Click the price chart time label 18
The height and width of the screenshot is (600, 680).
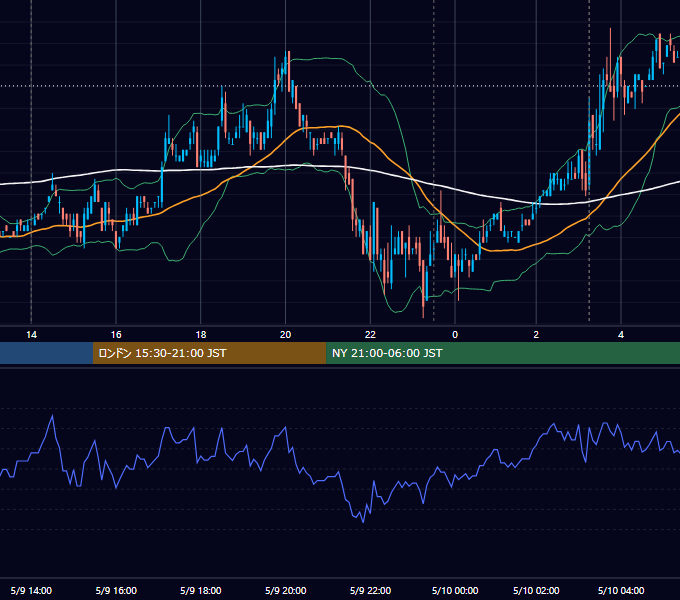click(201, 335)
